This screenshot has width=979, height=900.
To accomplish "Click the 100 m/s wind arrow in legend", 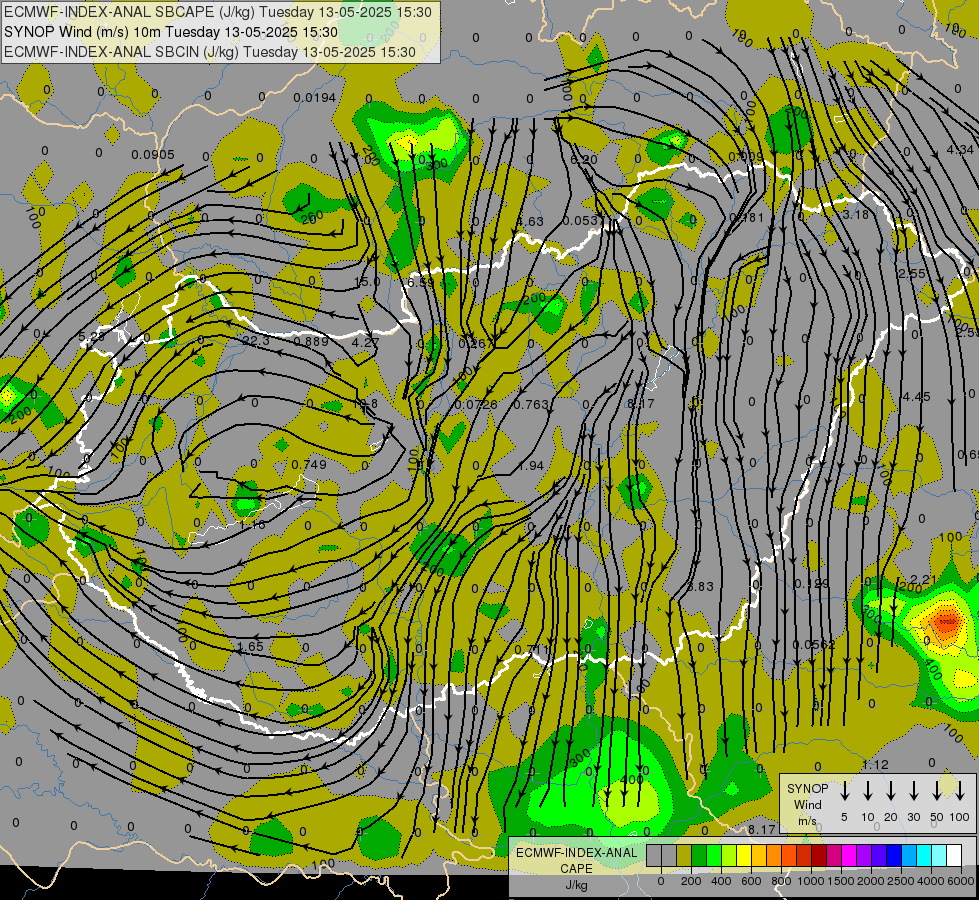I will click(x=960, y=791).
